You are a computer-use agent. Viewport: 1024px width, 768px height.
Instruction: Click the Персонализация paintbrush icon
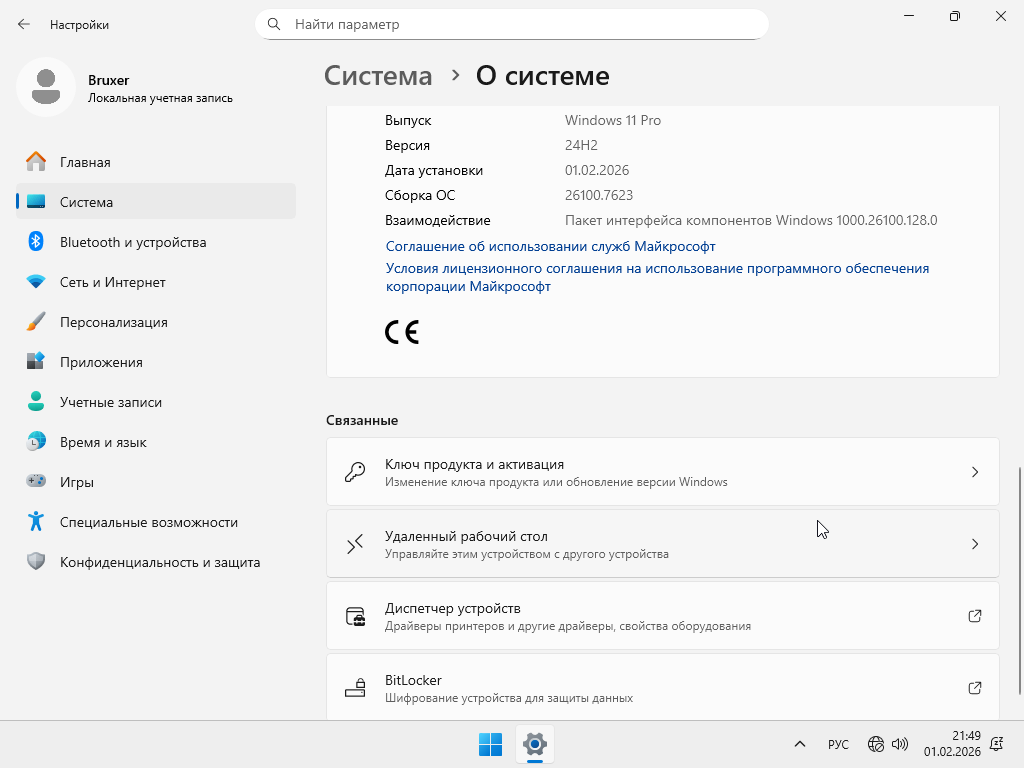pos(36,322)
